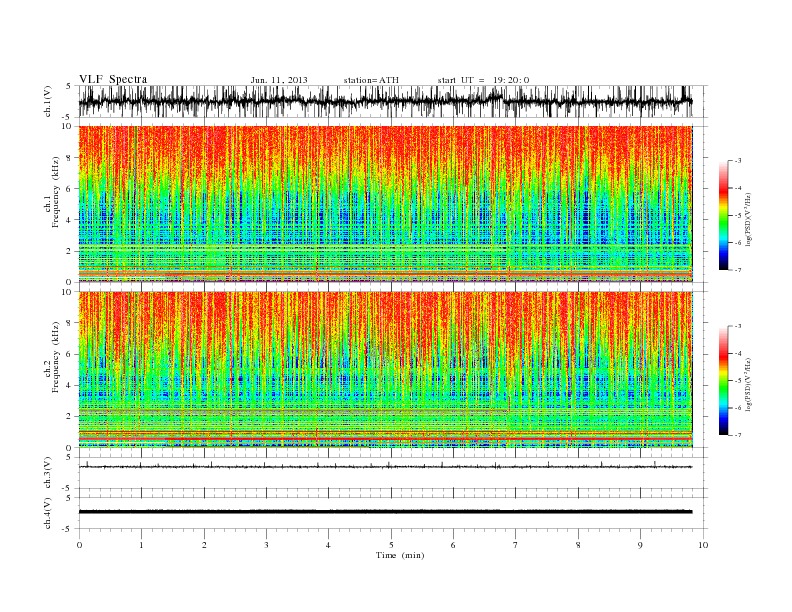The image size is (792, 612).
Task: Click the "-5" label on ch.1 color bar
Action: 737,216
